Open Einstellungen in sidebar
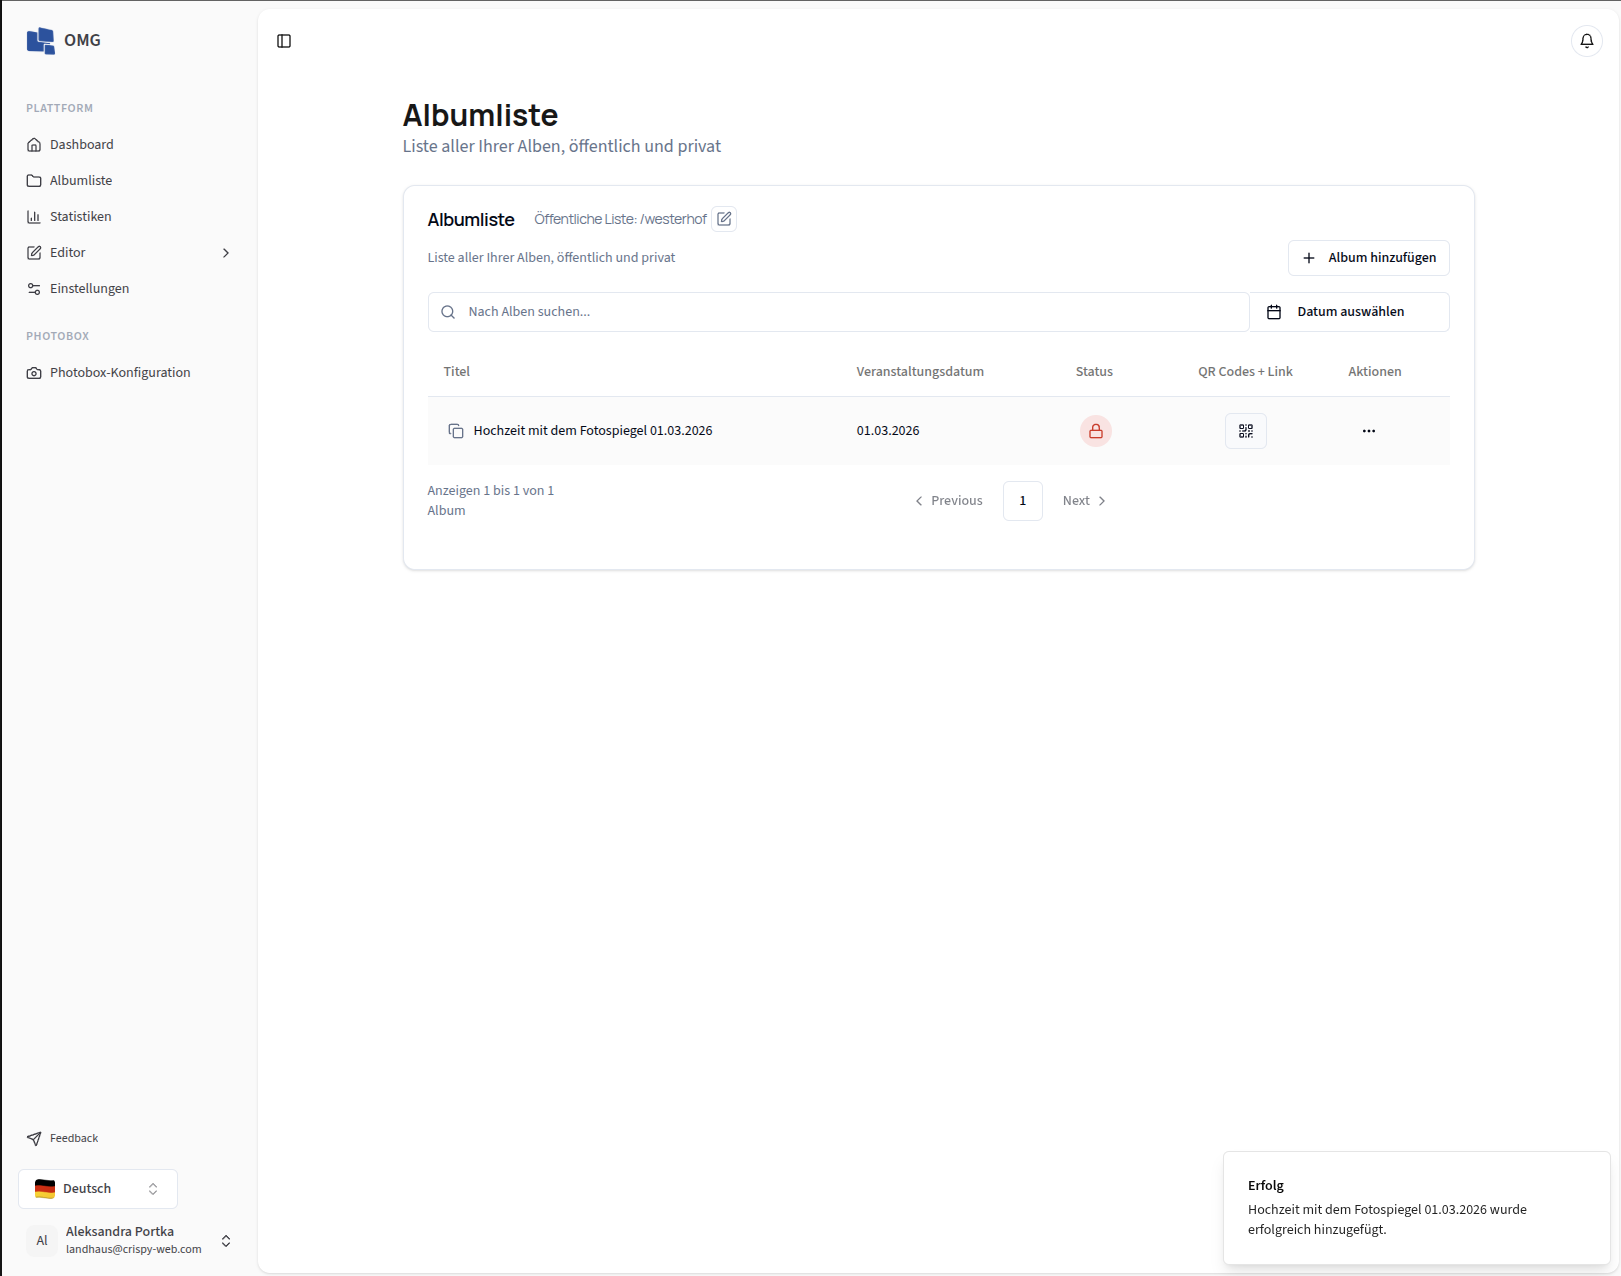 129,289
